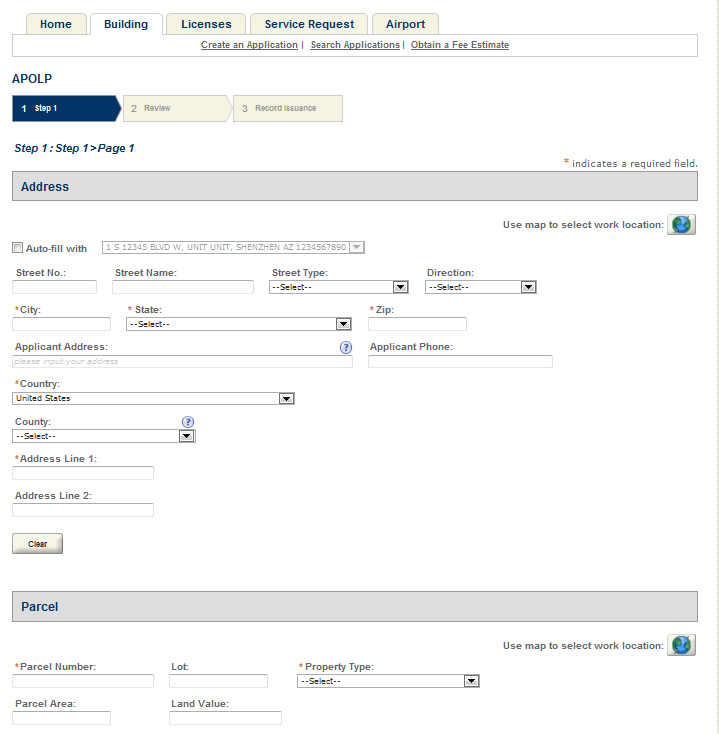
Task: Go to the Airport tab
Action: tap(405, 24)
